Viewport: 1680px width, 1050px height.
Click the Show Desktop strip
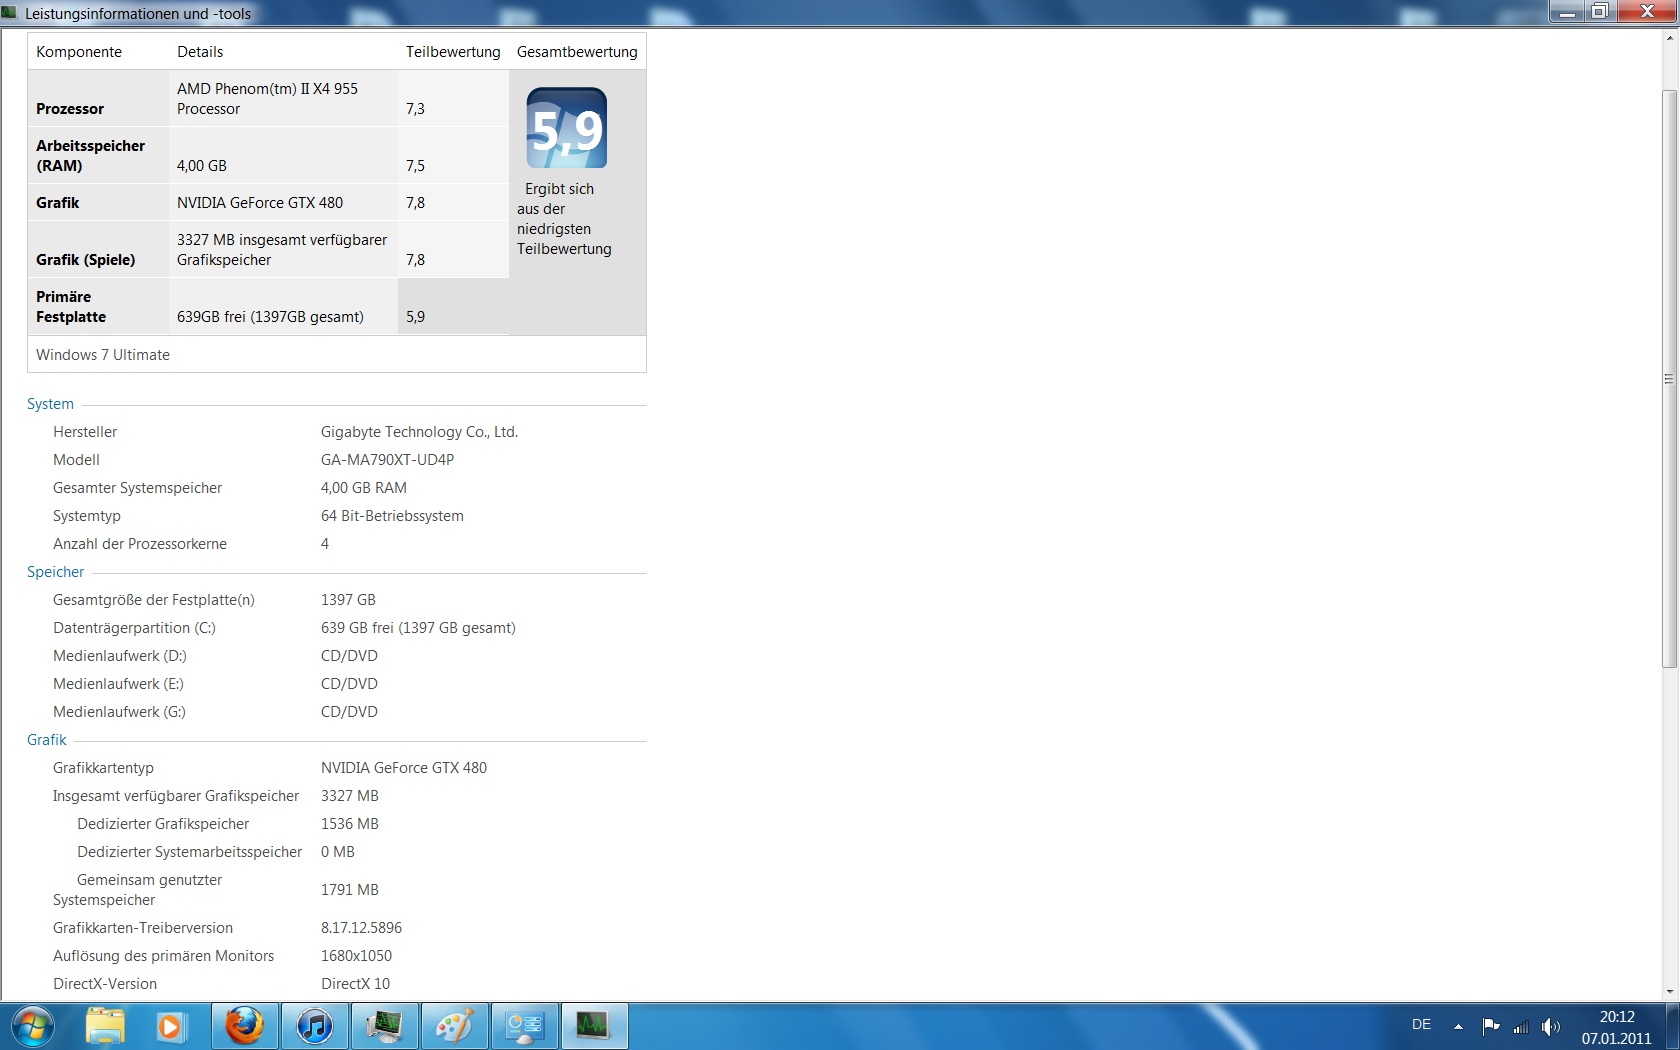click(x=1672, y=1027)
